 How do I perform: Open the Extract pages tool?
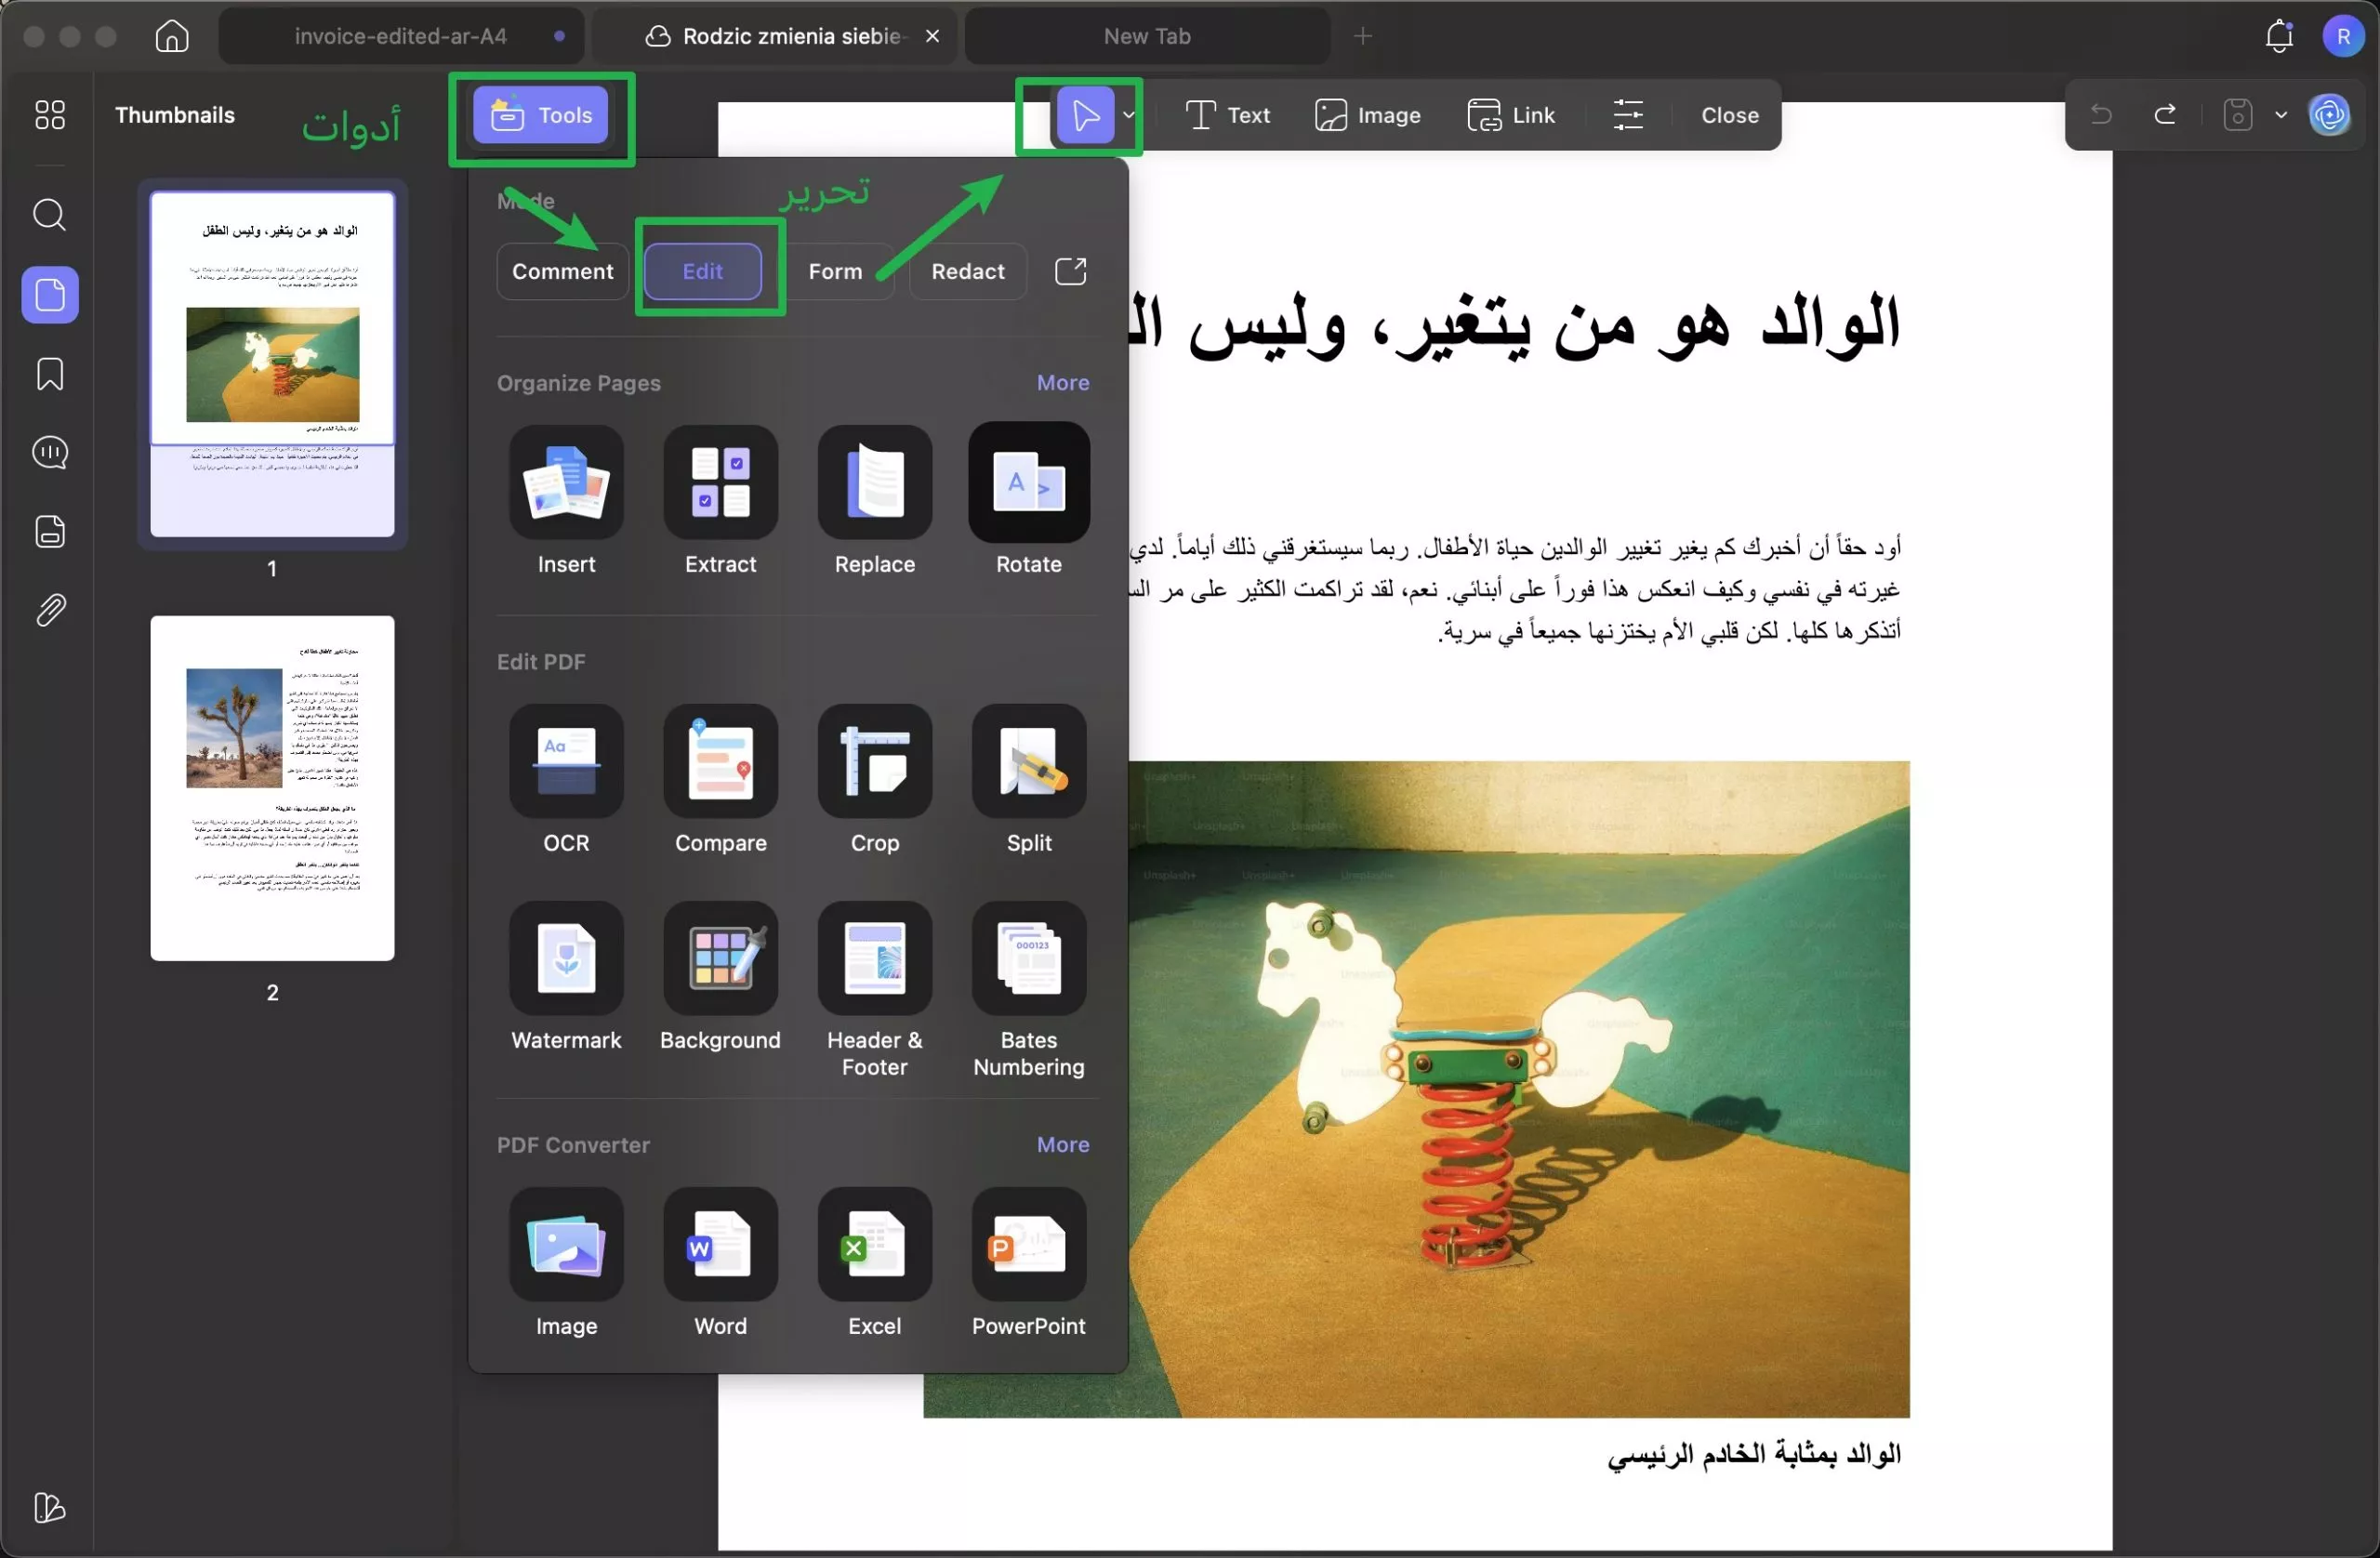pos(720,485)
